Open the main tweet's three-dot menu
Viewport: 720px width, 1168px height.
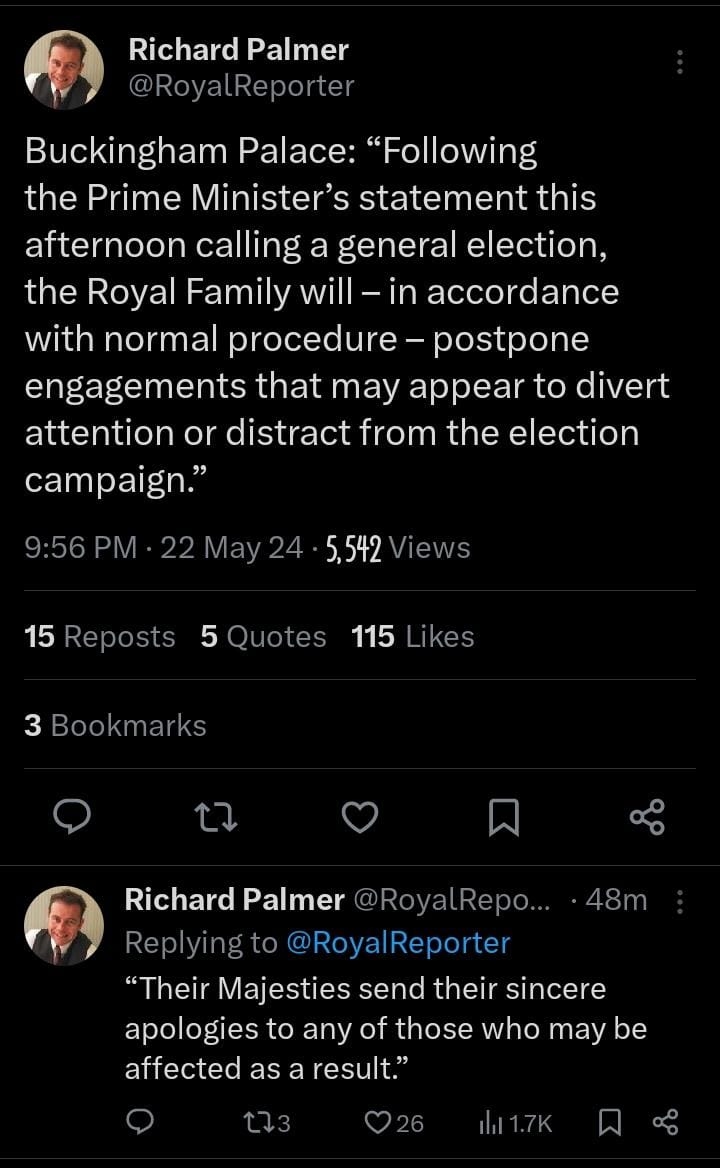tap(680, 62)
